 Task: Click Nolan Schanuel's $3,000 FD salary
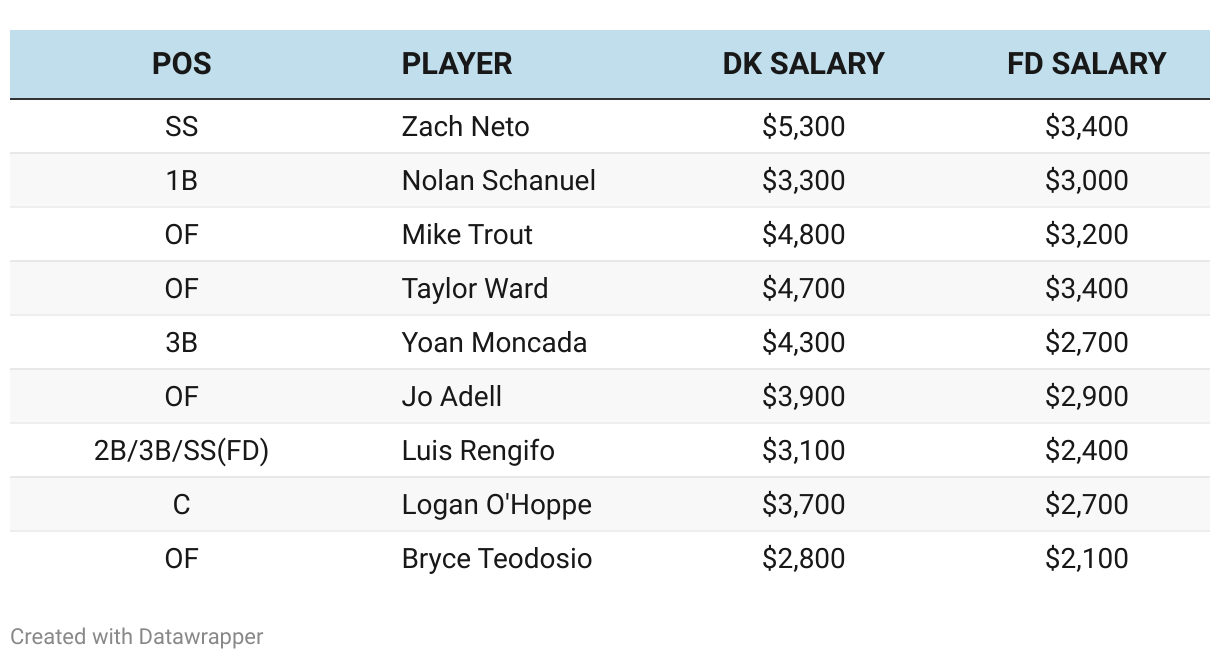point(1086,181)
